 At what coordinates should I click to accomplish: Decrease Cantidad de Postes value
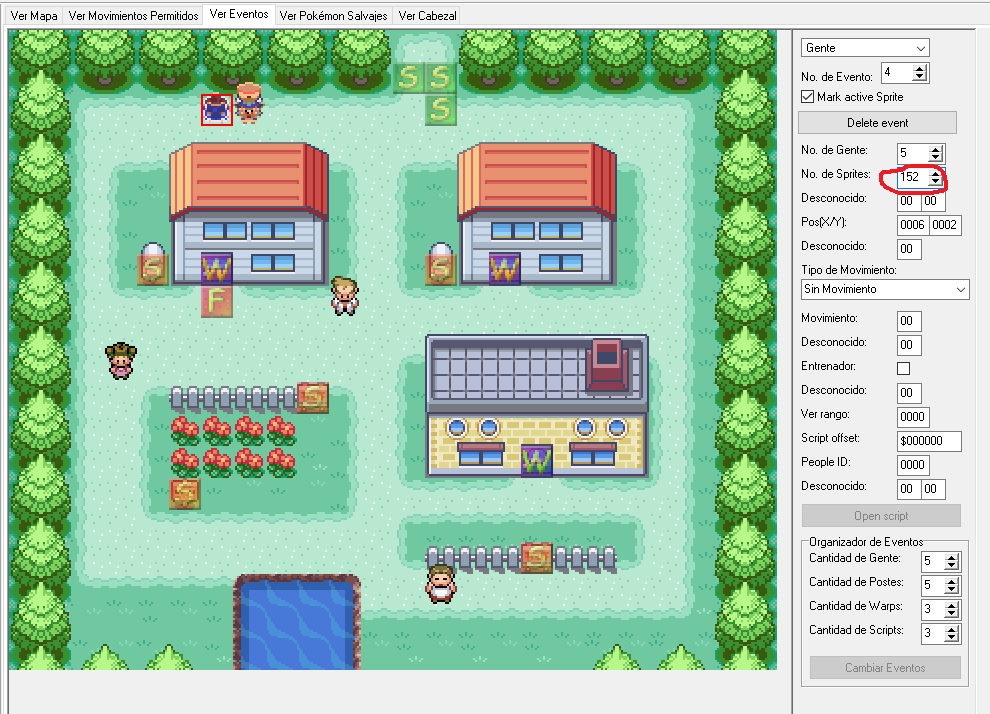click(x=951, y=590)
